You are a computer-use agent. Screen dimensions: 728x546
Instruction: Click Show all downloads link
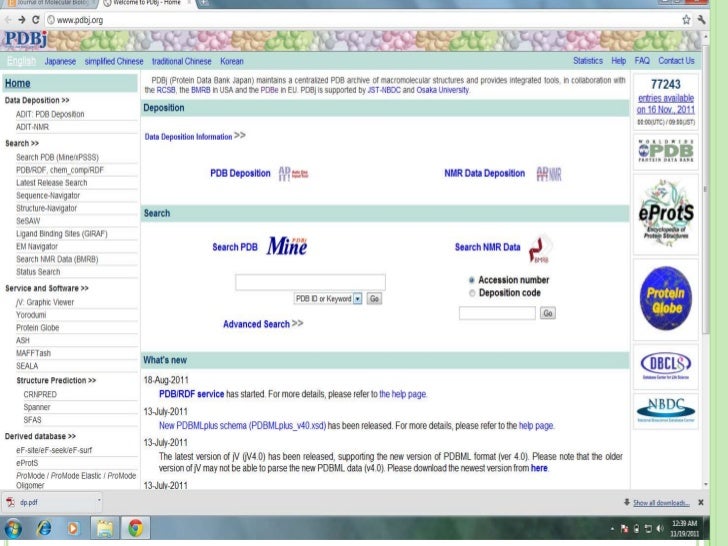661,503
